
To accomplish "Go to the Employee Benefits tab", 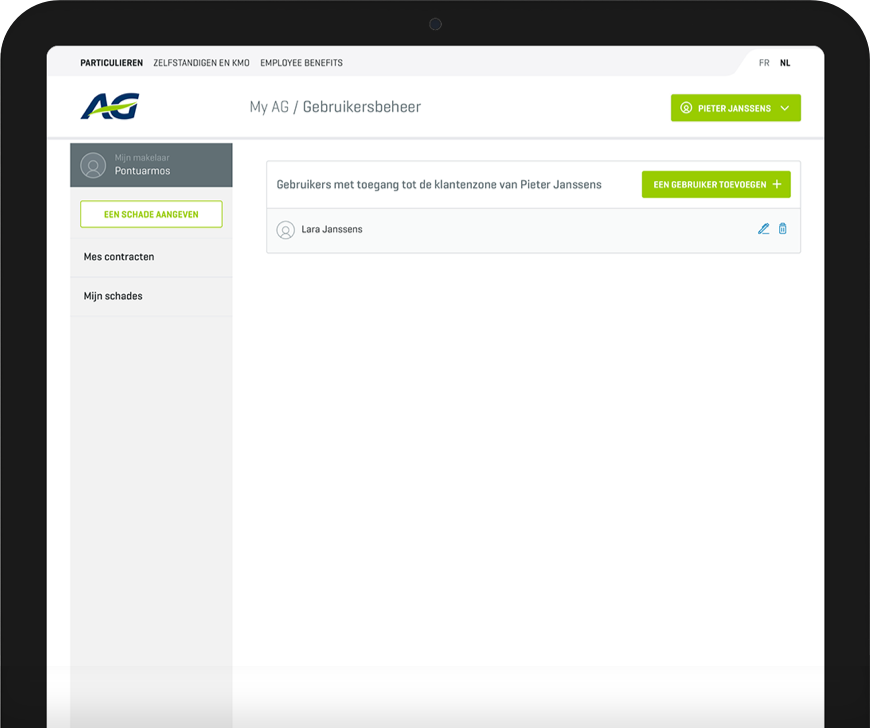I will [301, 63].
